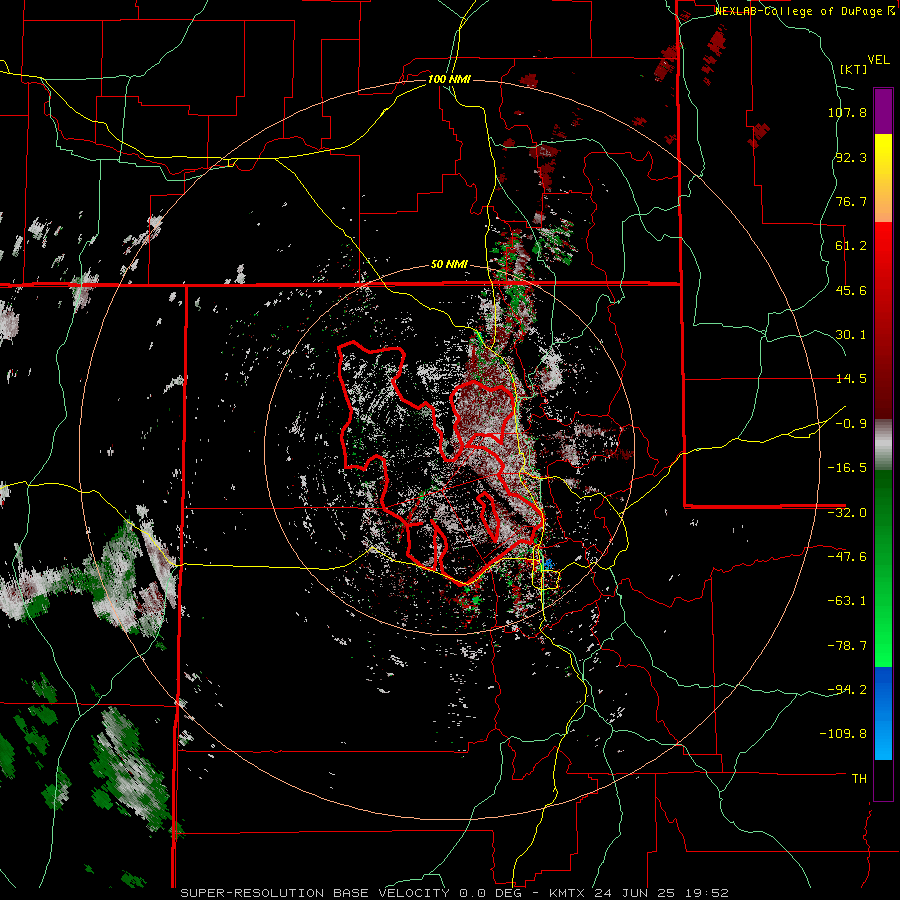Click the 76.7 legend value

click(851, 201)
